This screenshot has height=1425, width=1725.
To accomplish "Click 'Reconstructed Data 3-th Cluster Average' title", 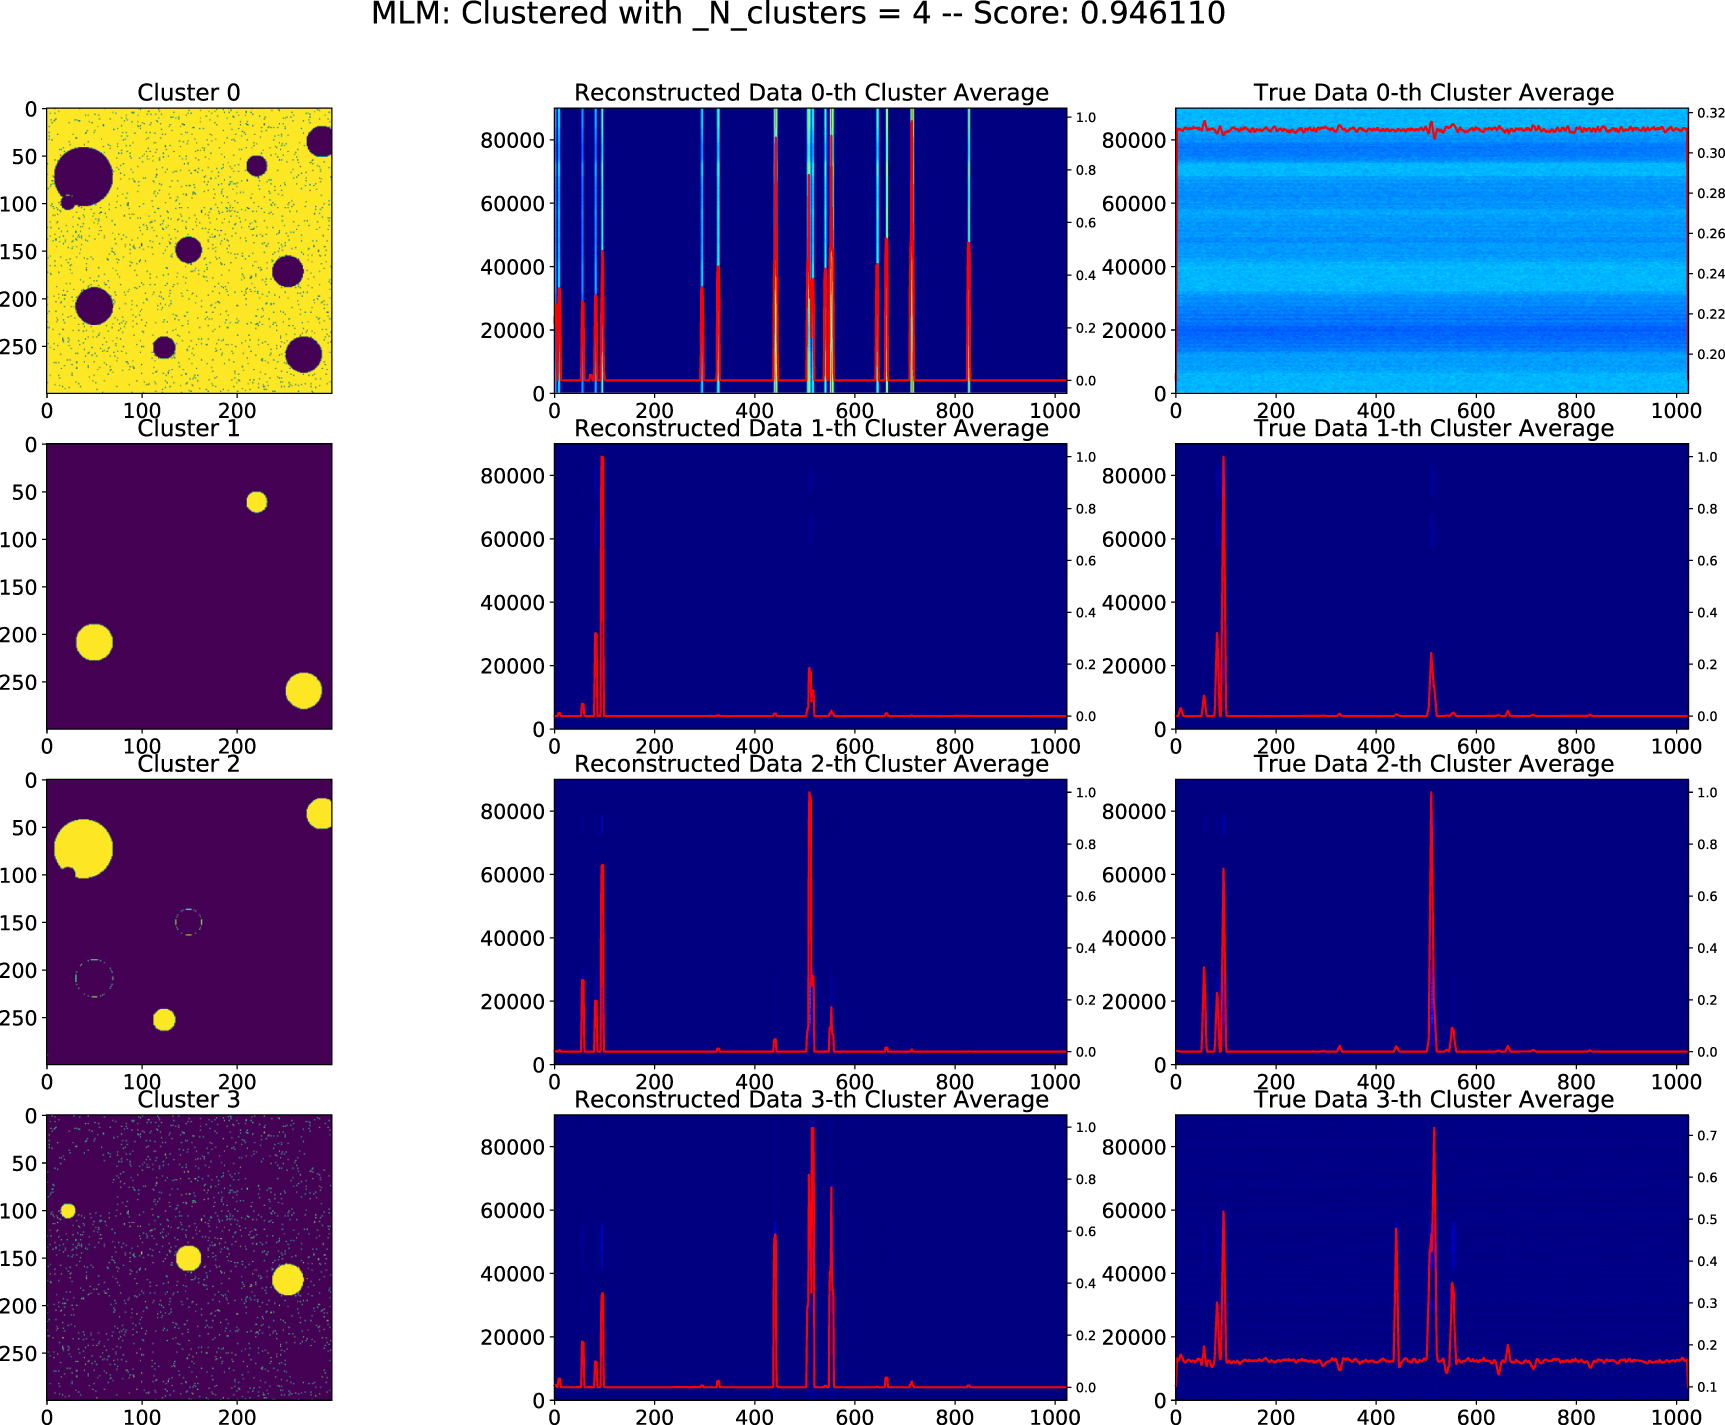I will (x=811, y=1099).
